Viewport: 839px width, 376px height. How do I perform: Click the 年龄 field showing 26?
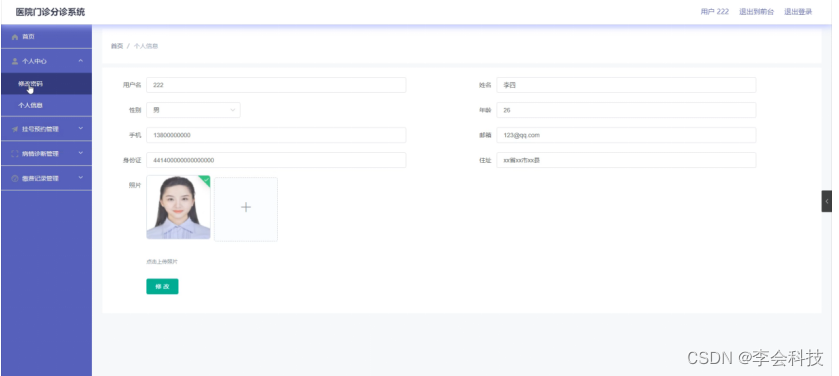point(626,110)
